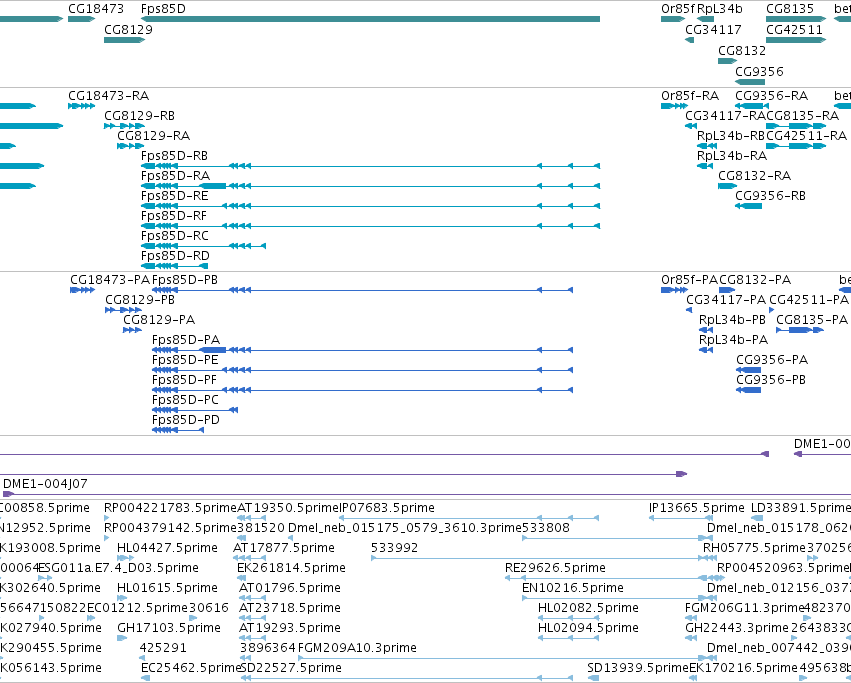Viewport: 851px width, 683px height.
Task: Select transcript label CG8129-RB
Action: 139,116
